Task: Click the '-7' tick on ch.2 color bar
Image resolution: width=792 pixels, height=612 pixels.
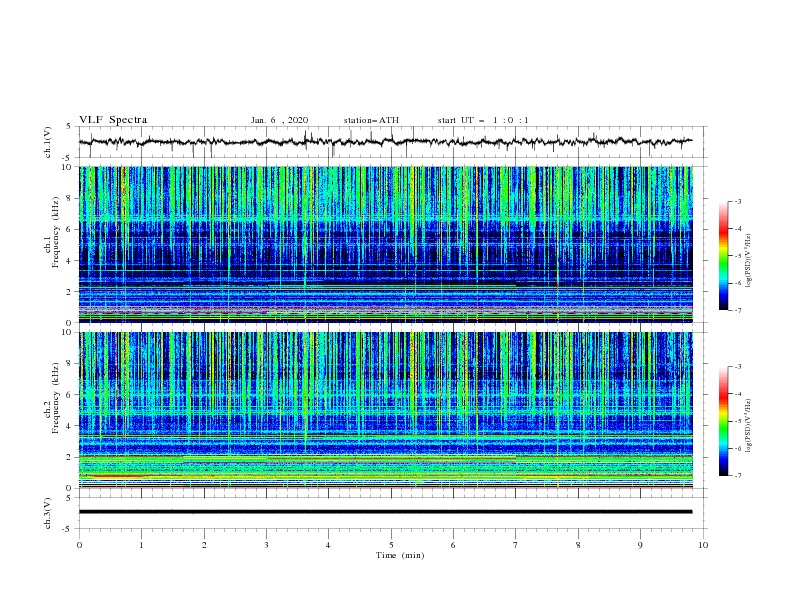Action: click(737, 476)
